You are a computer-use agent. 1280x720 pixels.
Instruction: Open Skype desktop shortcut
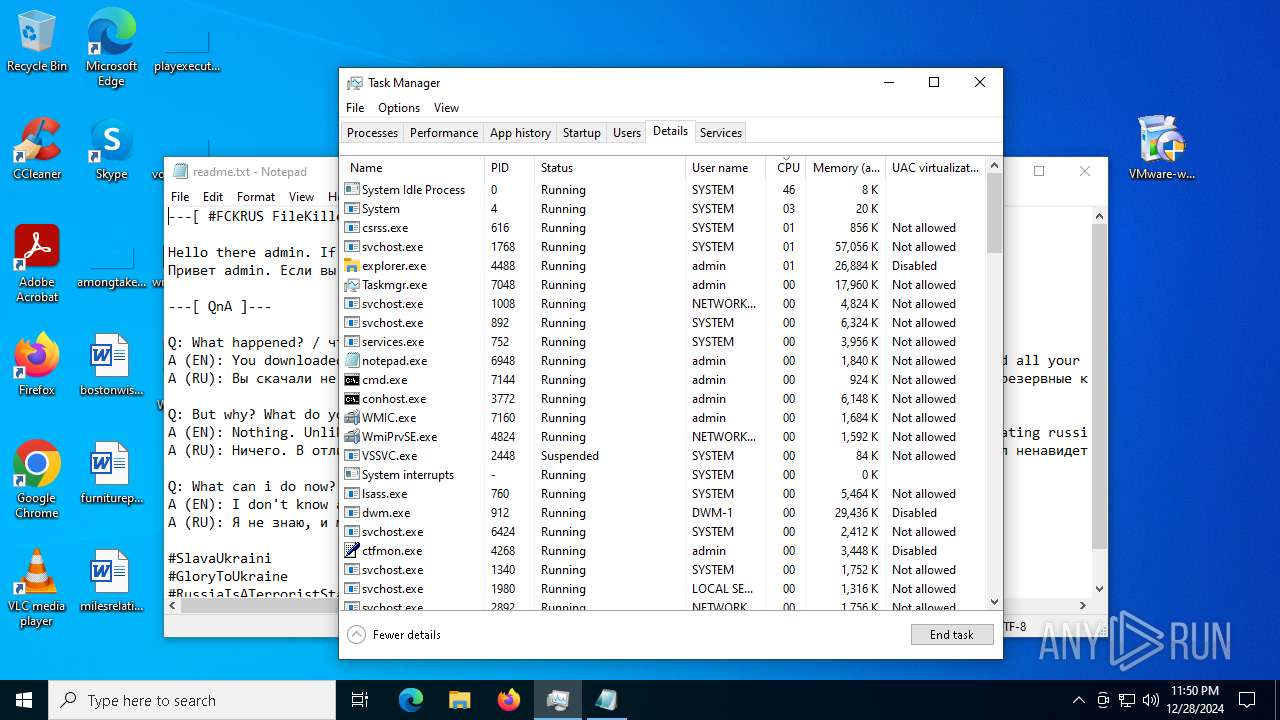[111, 150]
